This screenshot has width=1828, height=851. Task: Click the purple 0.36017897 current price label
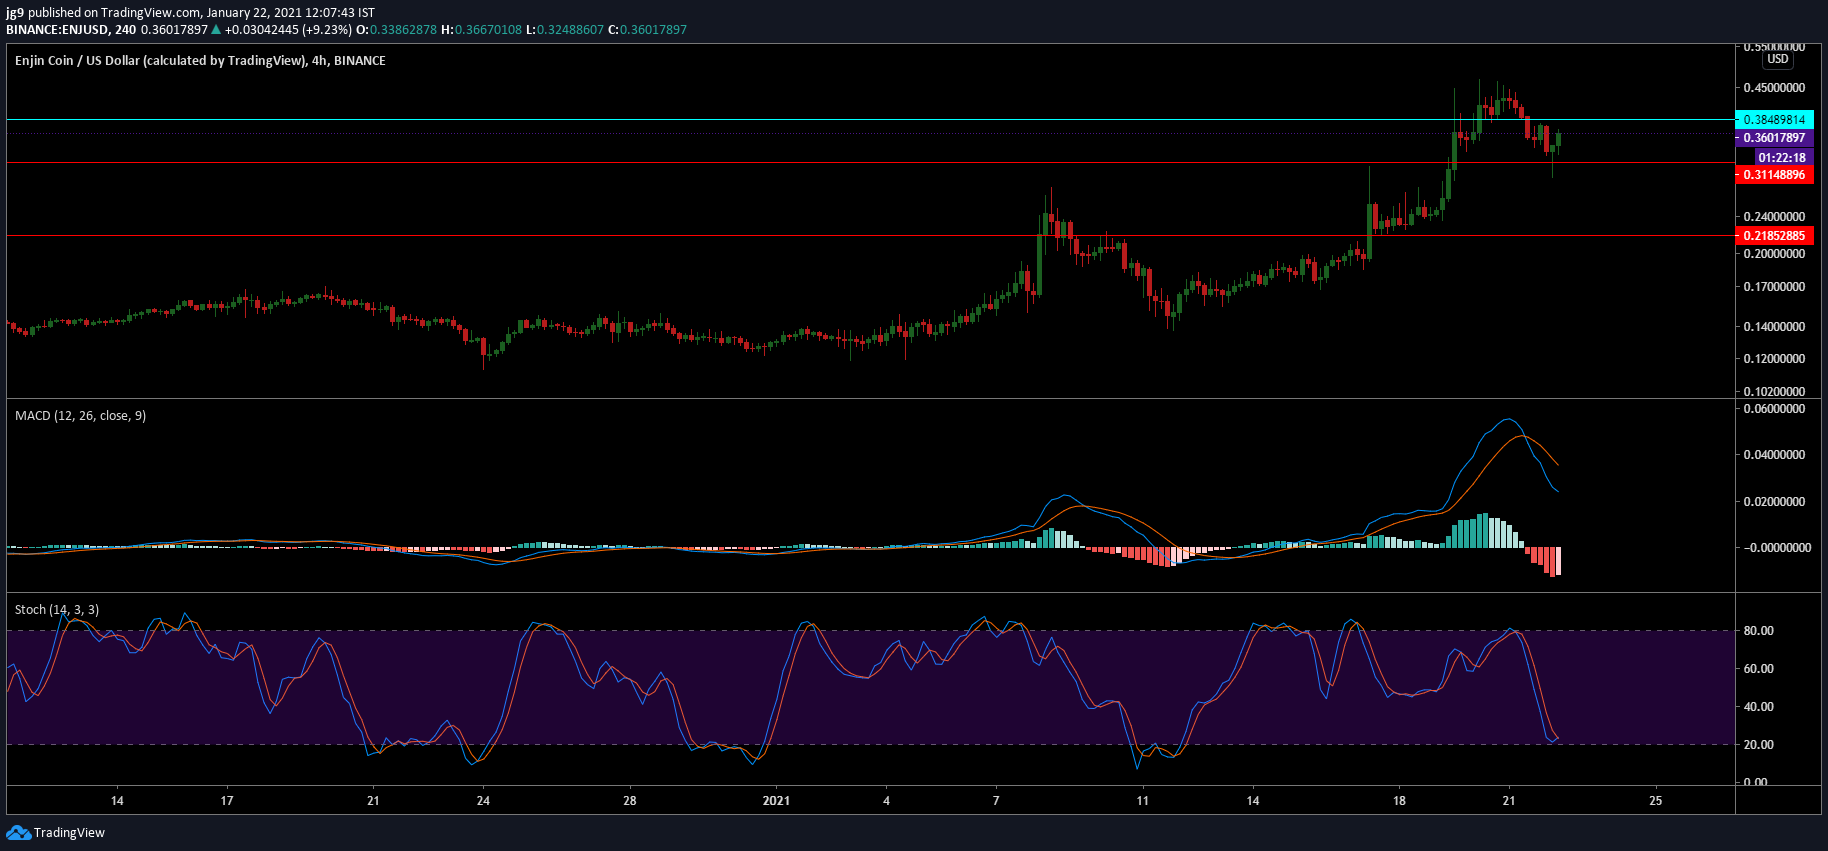tap(1774, 138)
